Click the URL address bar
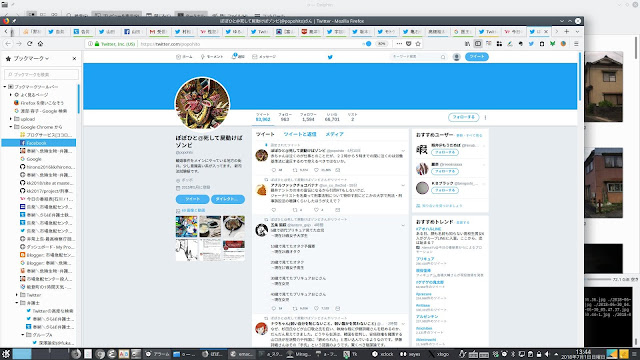Screen dimensions: 640x360 click(x=249, y=44)
